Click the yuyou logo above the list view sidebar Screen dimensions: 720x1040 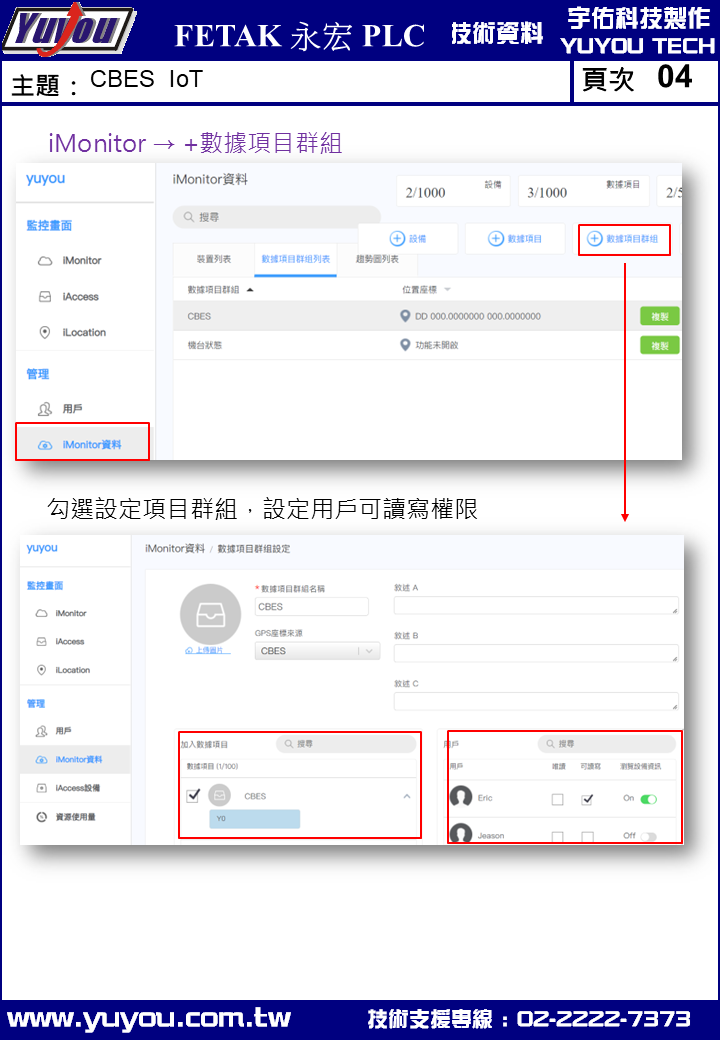pyautogui.click(x=46, y=178)
